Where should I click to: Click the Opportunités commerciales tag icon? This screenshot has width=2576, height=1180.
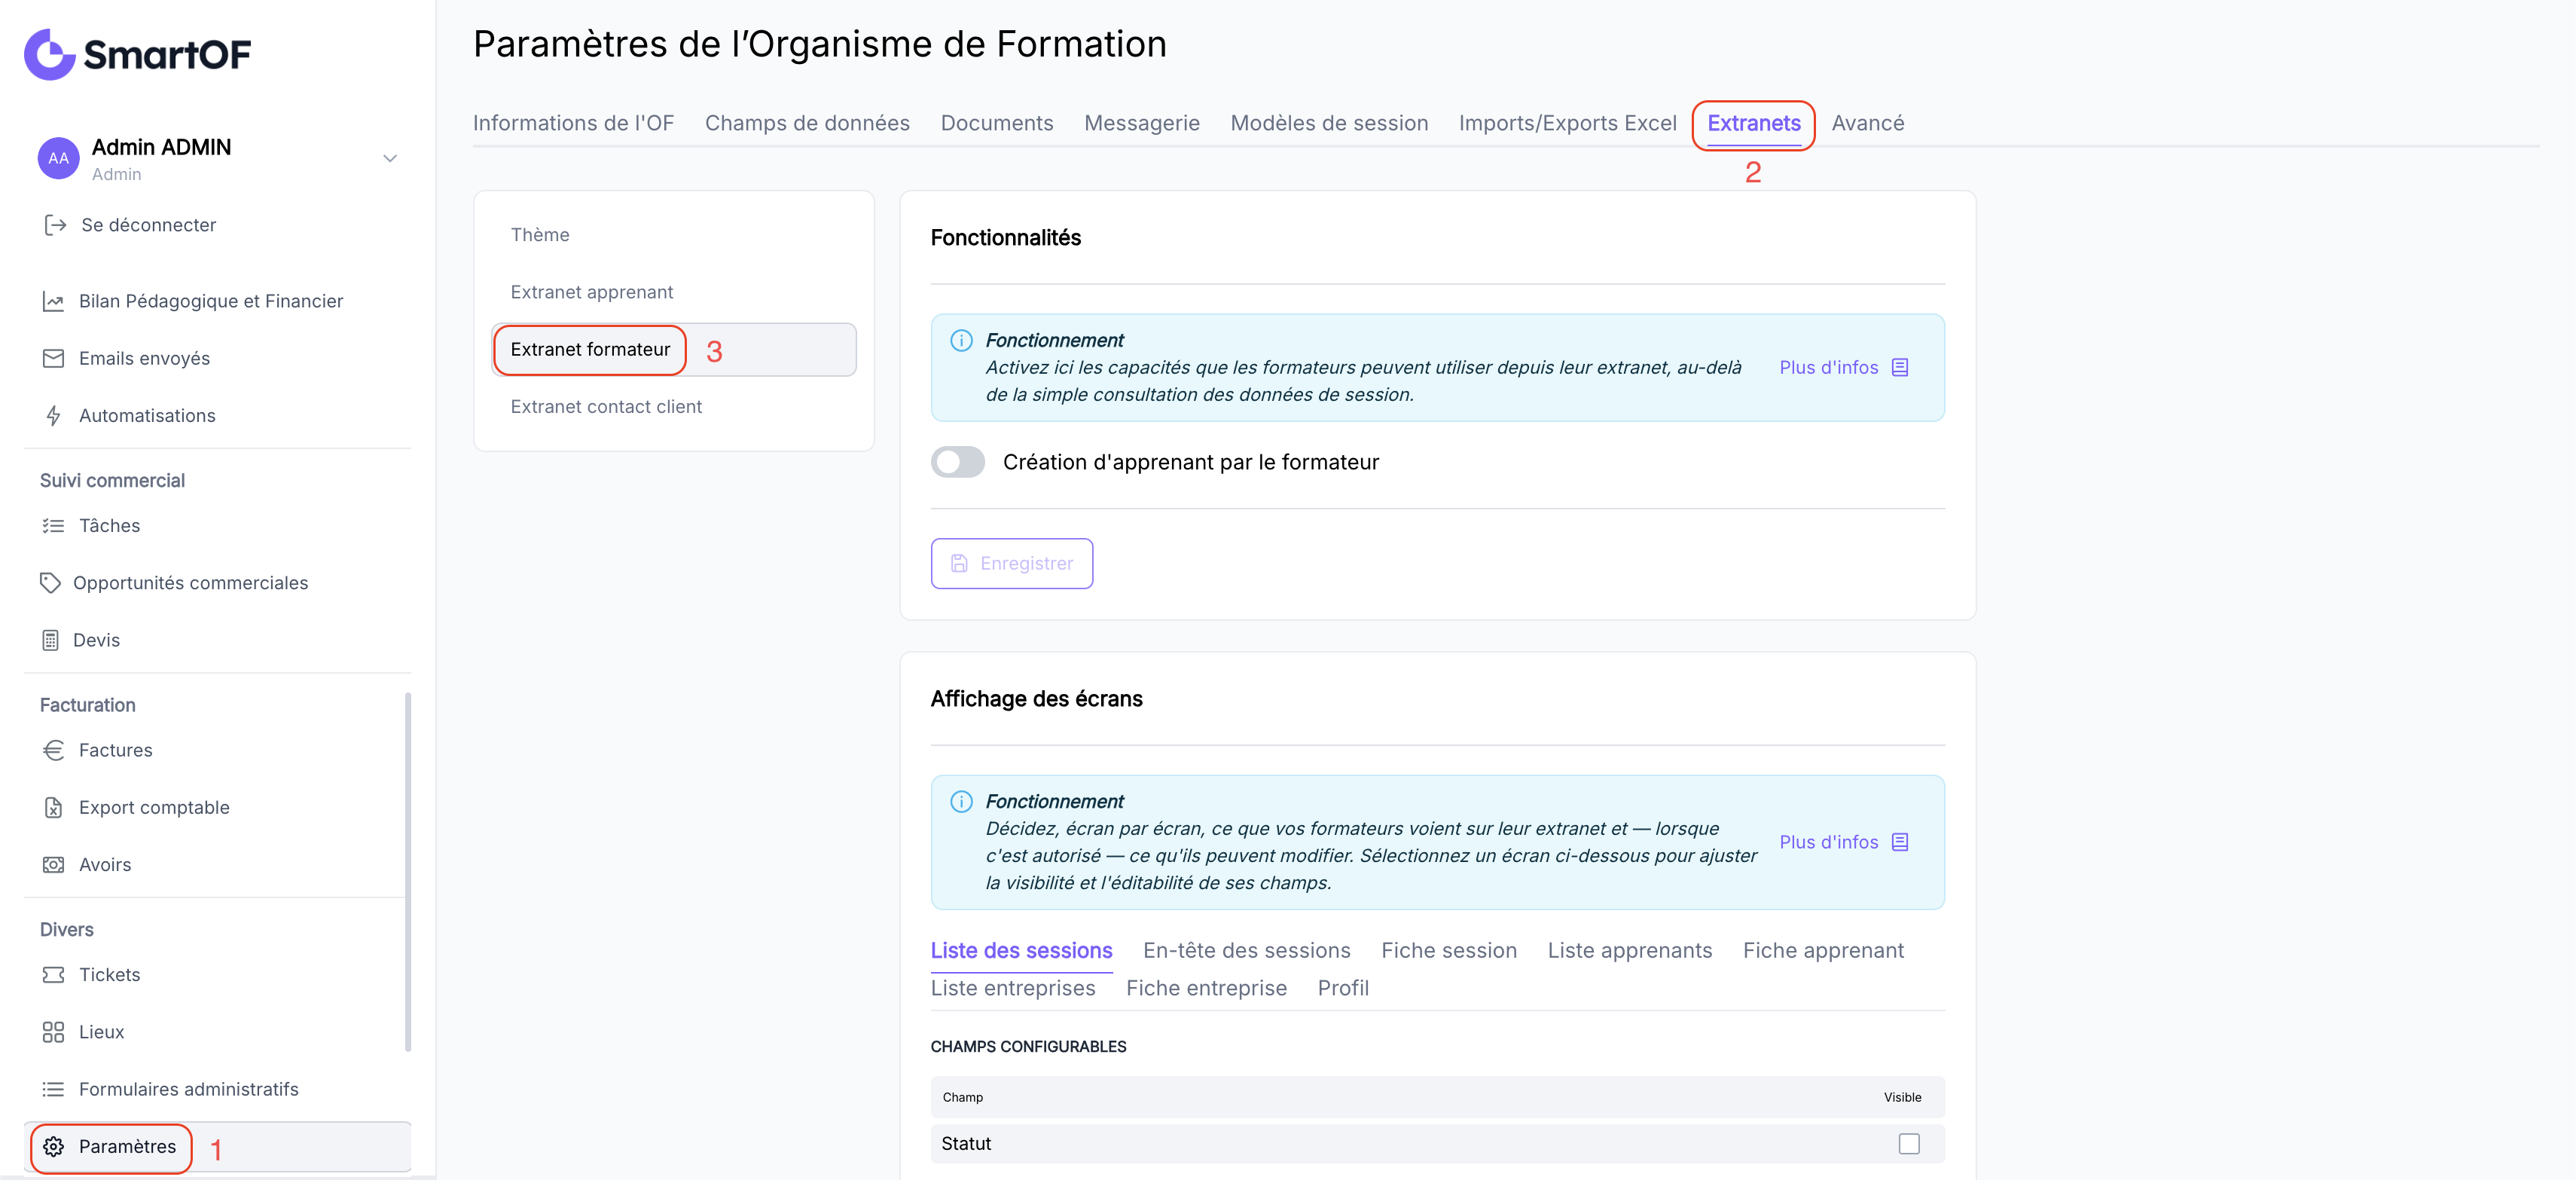50,582
